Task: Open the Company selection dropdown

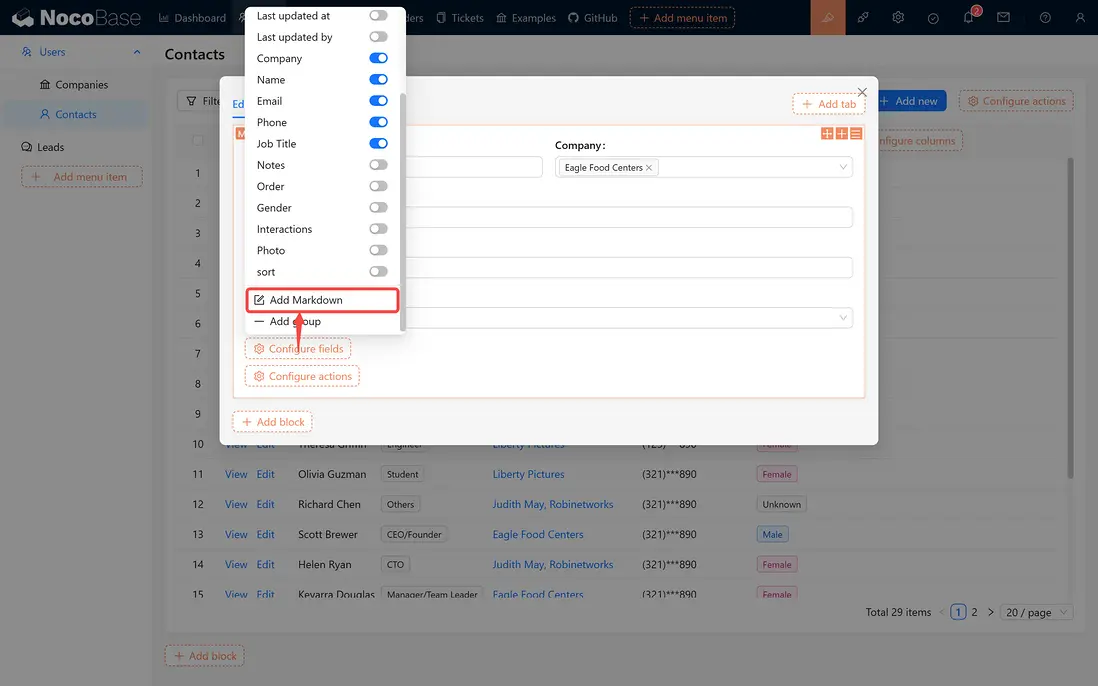Action: point(750,166)
